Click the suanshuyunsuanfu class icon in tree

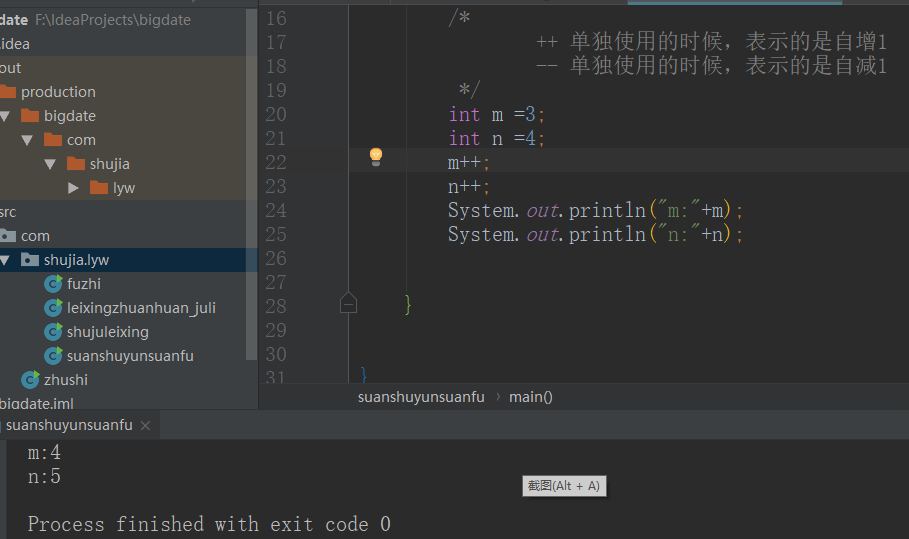click(x=53, y=356)
